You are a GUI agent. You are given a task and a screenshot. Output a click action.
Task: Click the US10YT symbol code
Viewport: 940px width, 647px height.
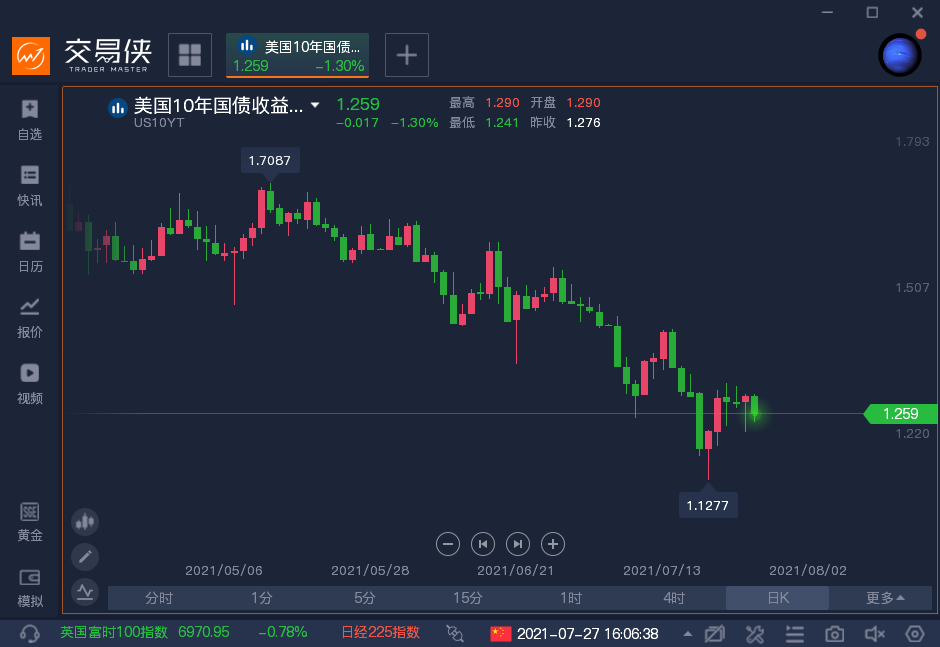pyautogui.click(x=159, y=123)
